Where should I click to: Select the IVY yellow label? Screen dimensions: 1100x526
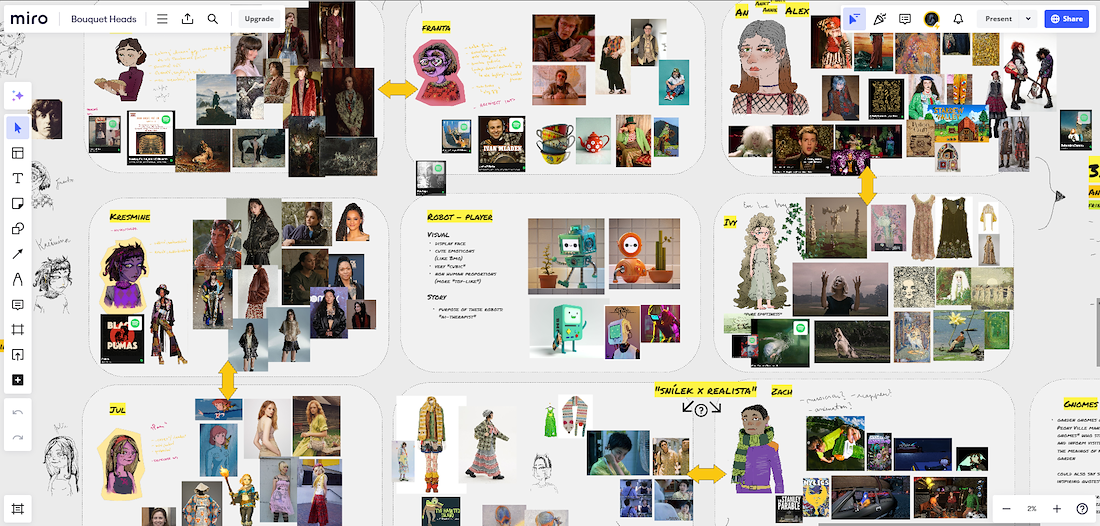click(731, 222)
